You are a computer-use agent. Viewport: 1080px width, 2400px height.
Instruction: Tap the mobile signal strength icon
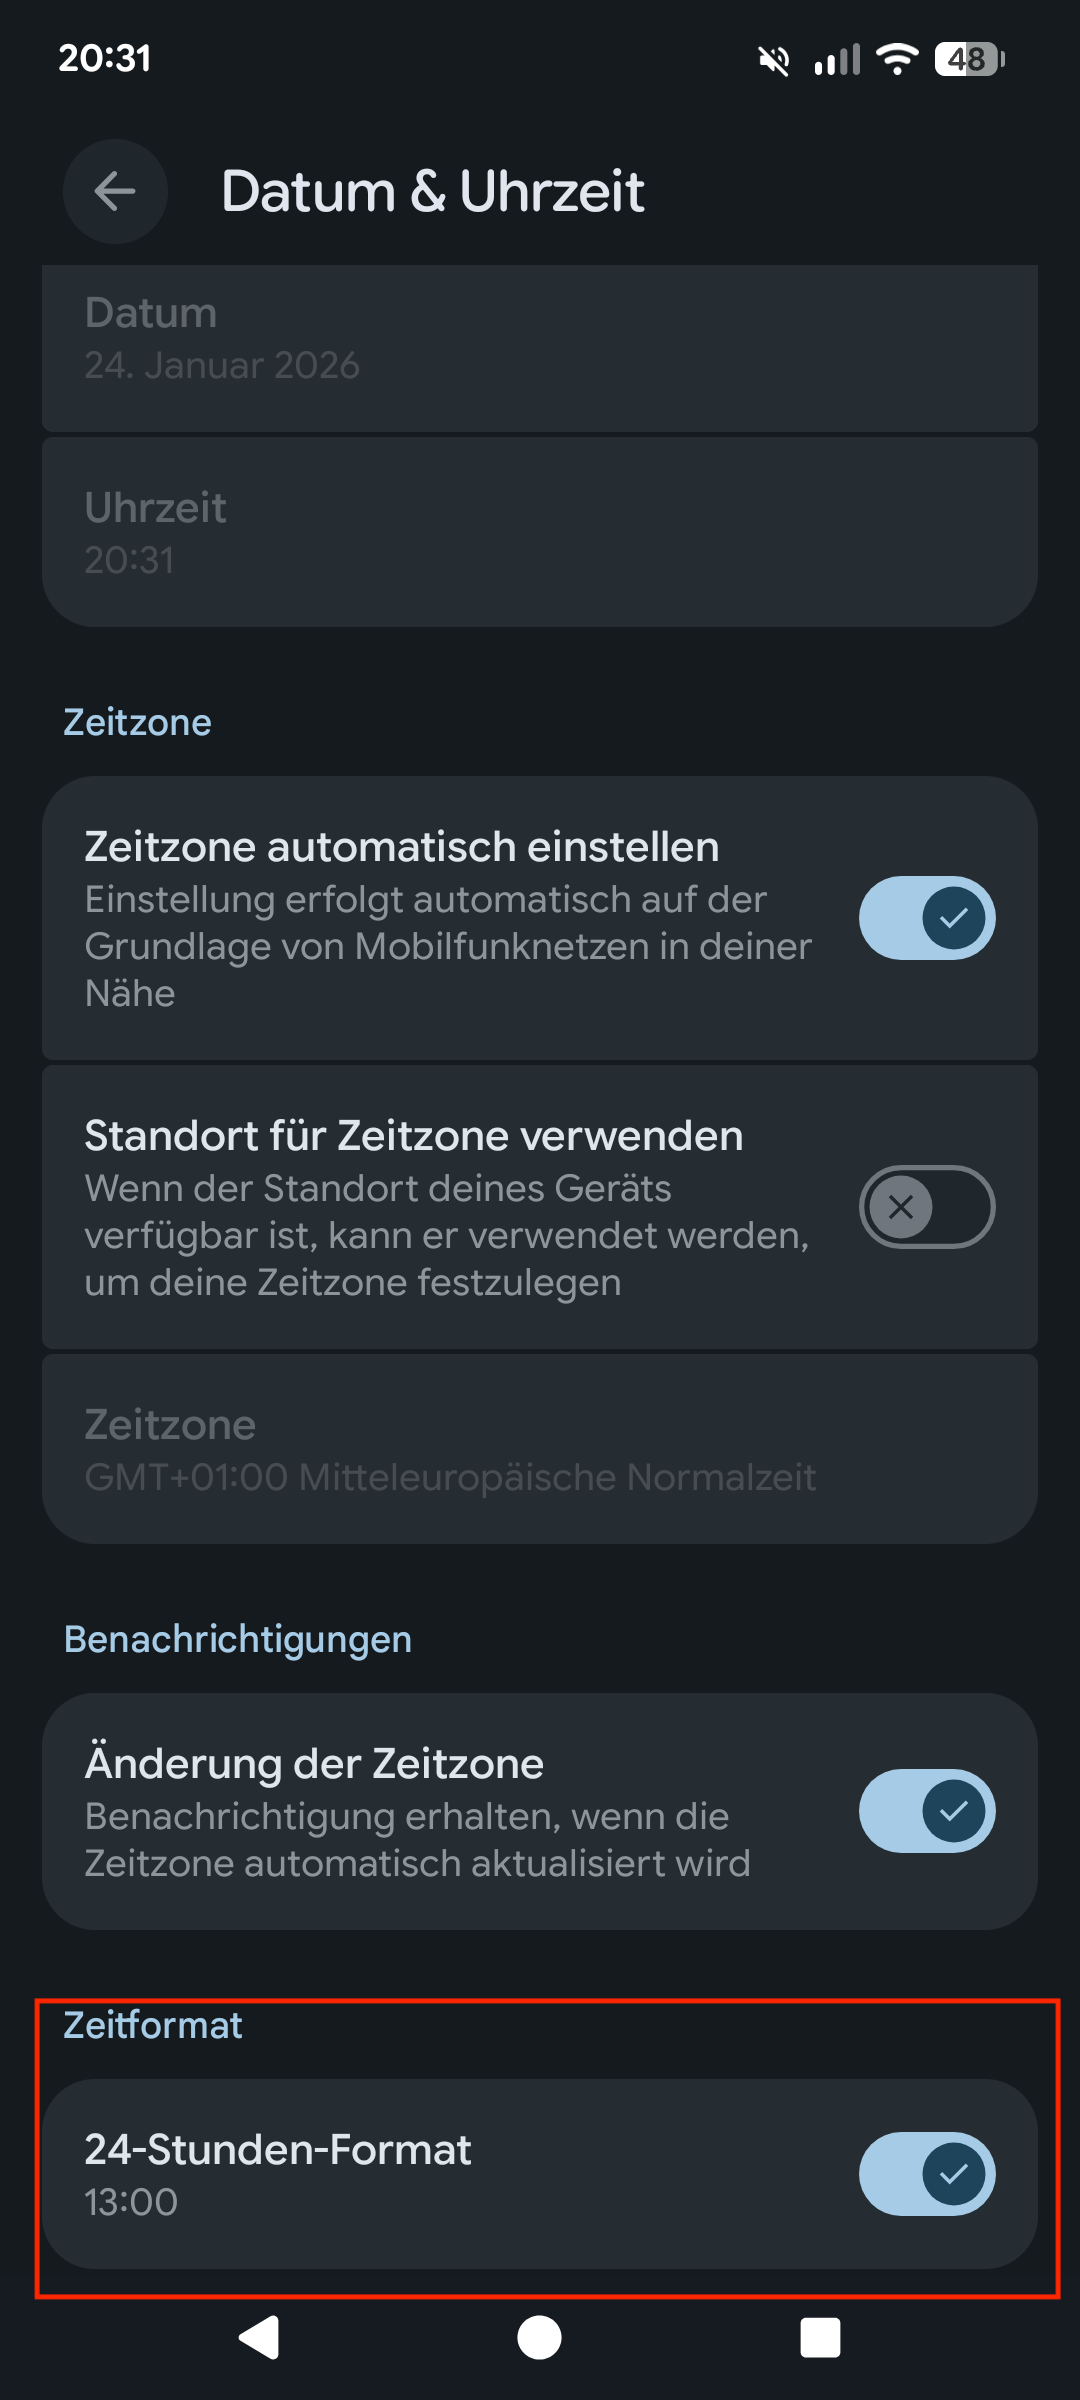[x=837, y=60]
